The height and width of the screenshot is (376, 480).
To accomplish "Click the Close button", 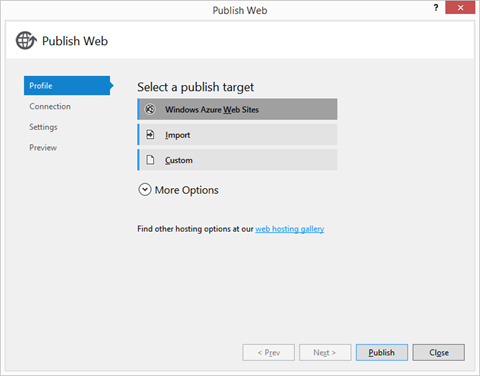I will tap(439, 352).
